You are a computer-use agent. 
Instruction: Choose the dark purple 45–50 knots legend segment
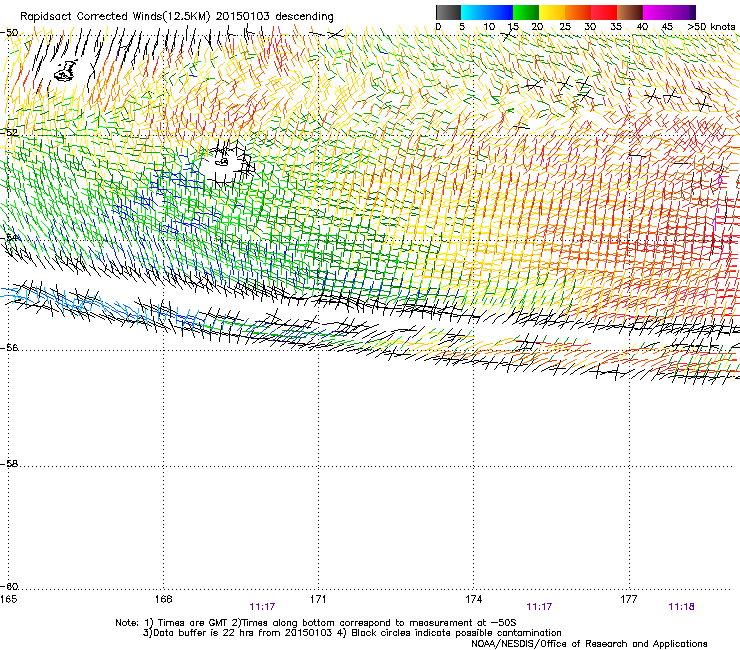click(x=682, y=12)
